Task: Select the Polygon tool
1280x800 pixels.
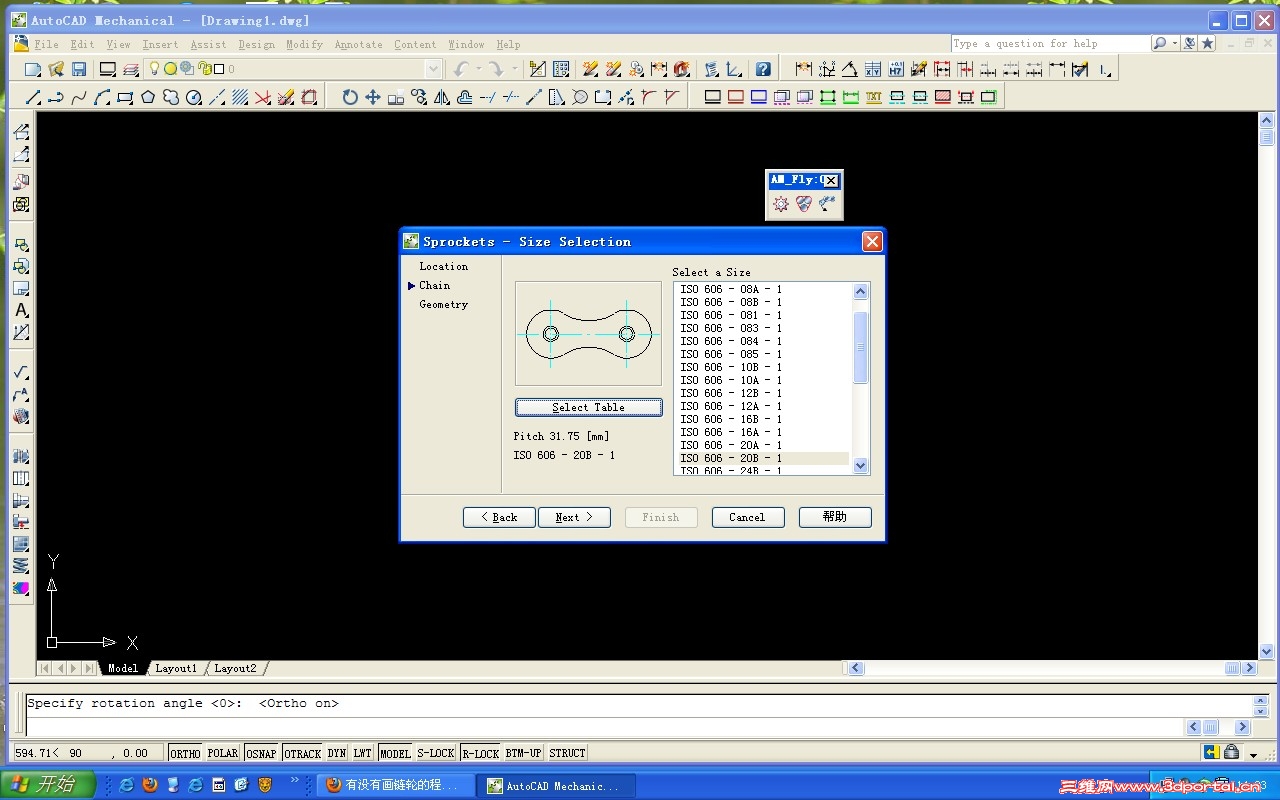Action: (148, 97)
